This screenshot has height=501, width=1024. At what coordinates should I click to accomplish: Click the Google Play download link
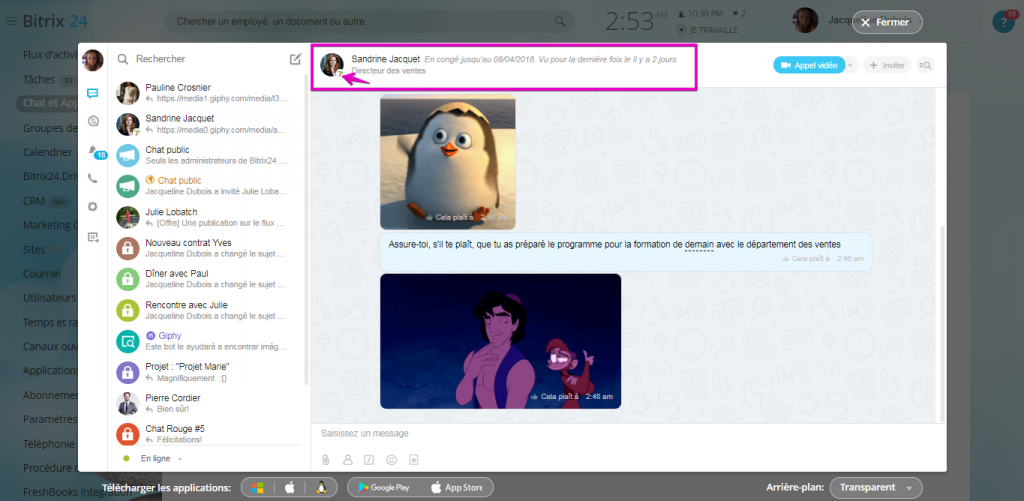click(x=385, y=487)
